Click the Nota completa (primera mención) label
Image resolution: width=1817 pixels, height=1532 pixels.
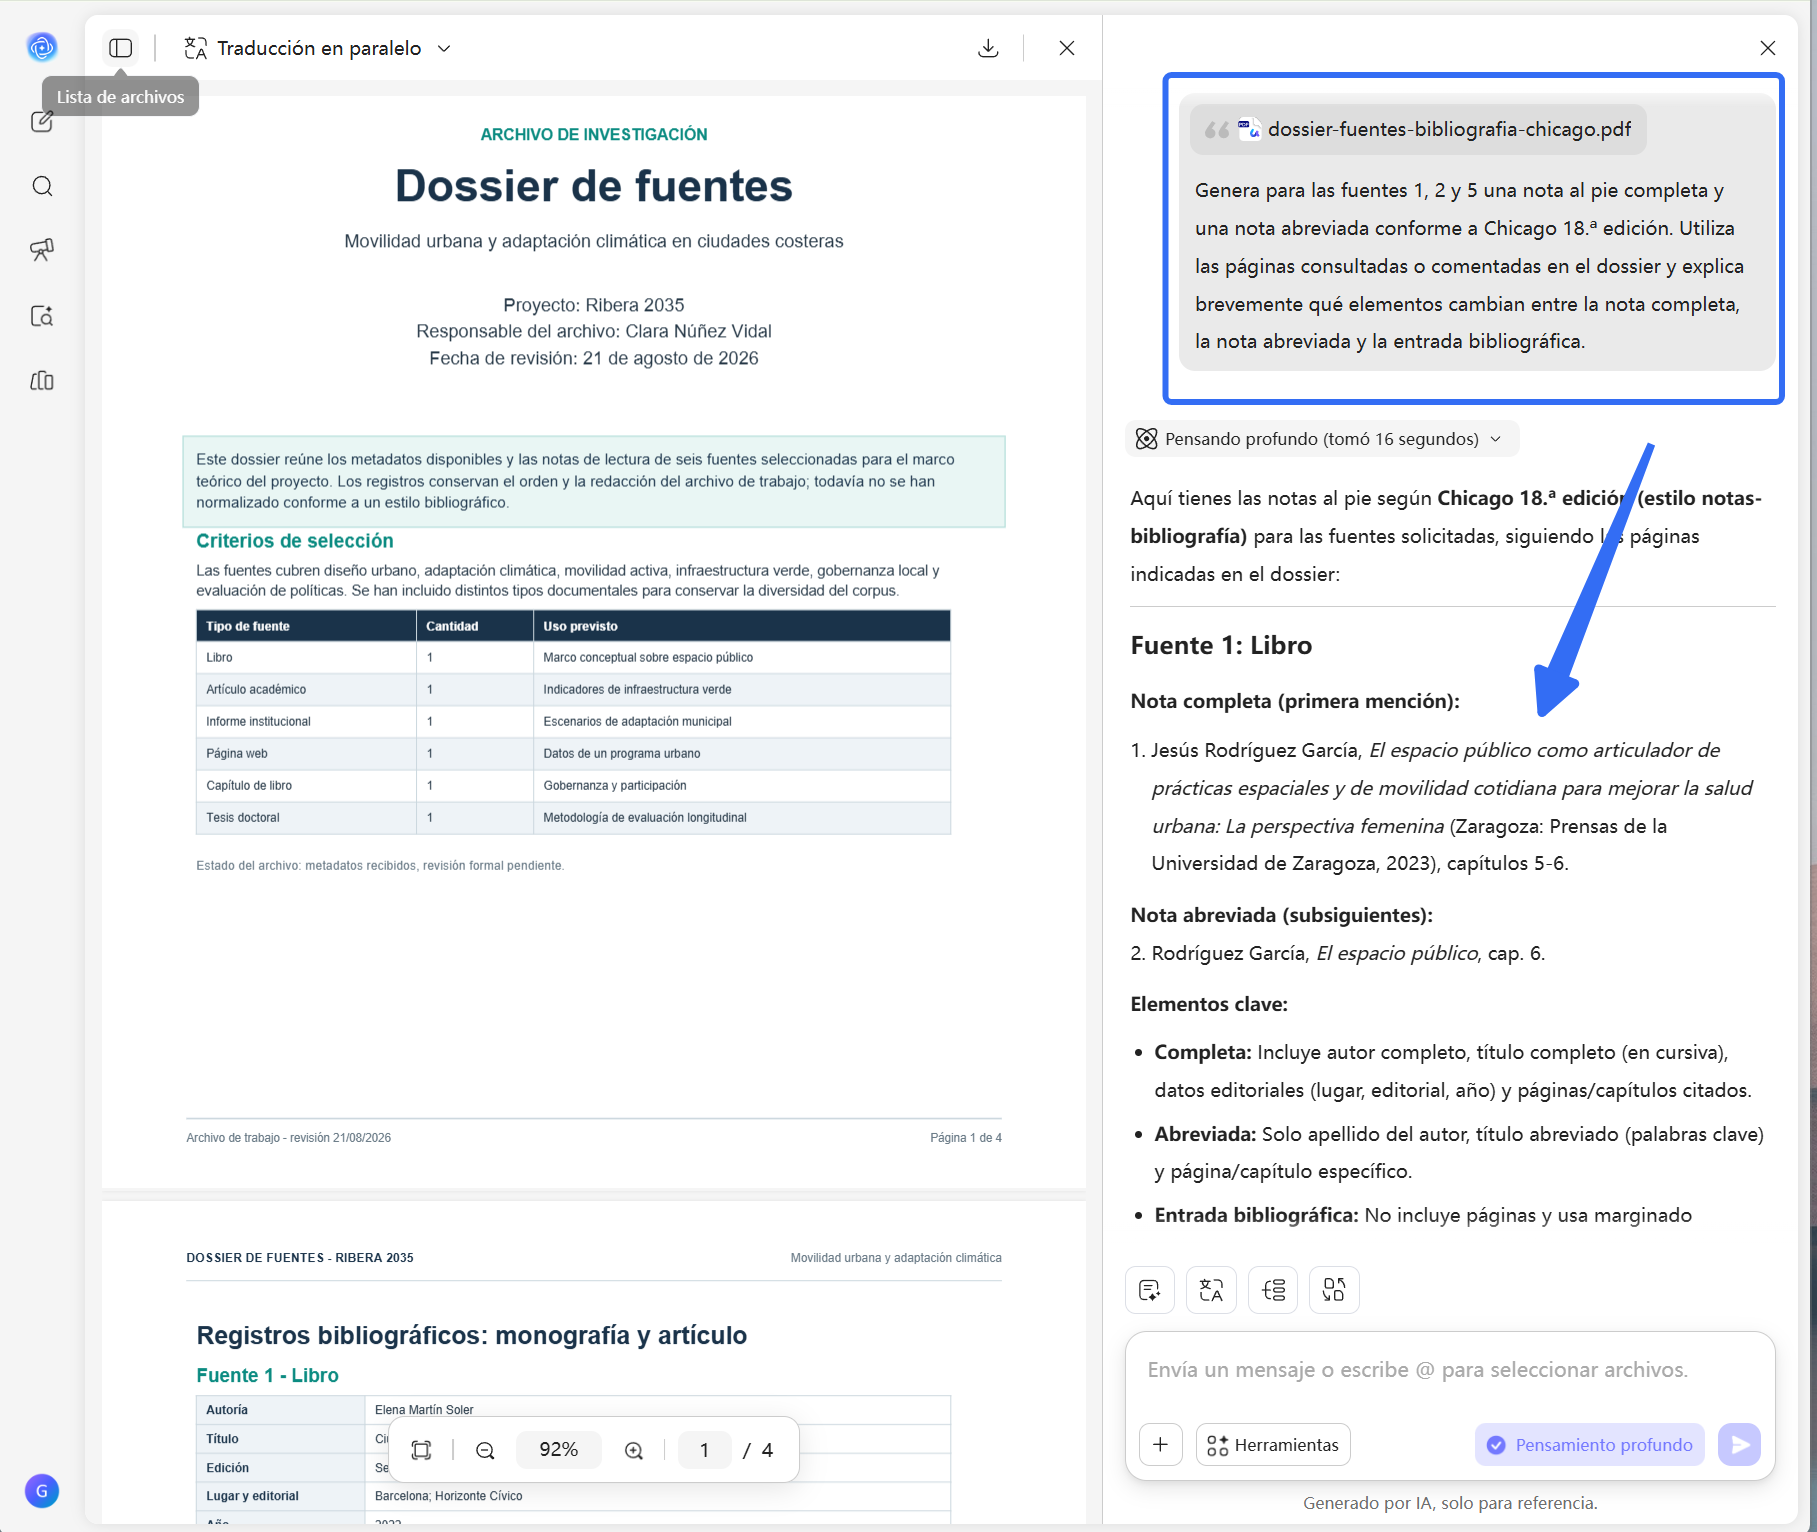click(x=1295, y=701)
